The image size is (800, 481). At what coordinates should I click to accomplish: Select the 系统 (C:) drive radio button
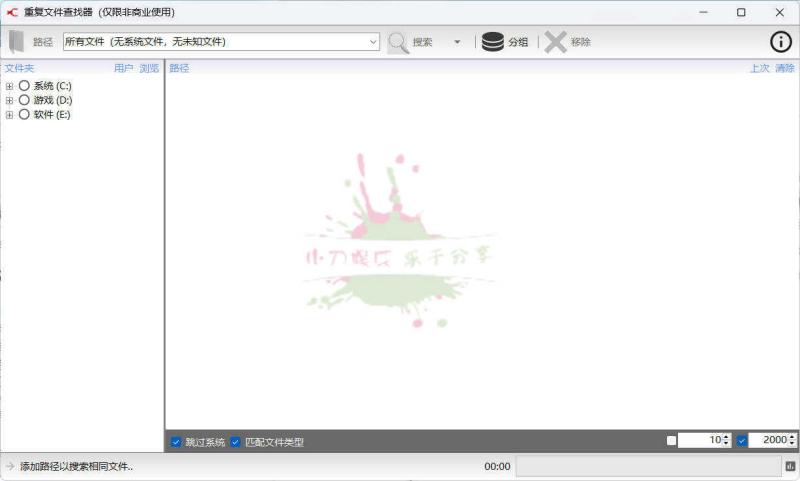(24, 86)
